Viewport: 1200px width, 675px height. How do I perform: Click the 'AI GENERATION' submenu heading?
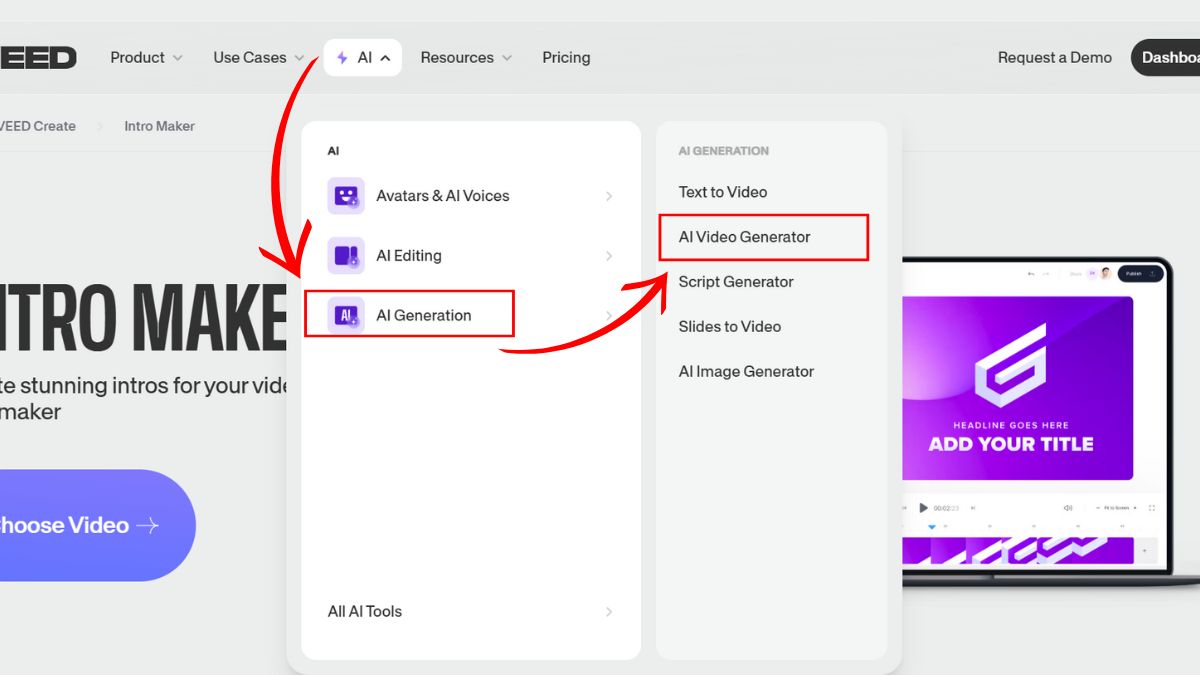(723, 151)
